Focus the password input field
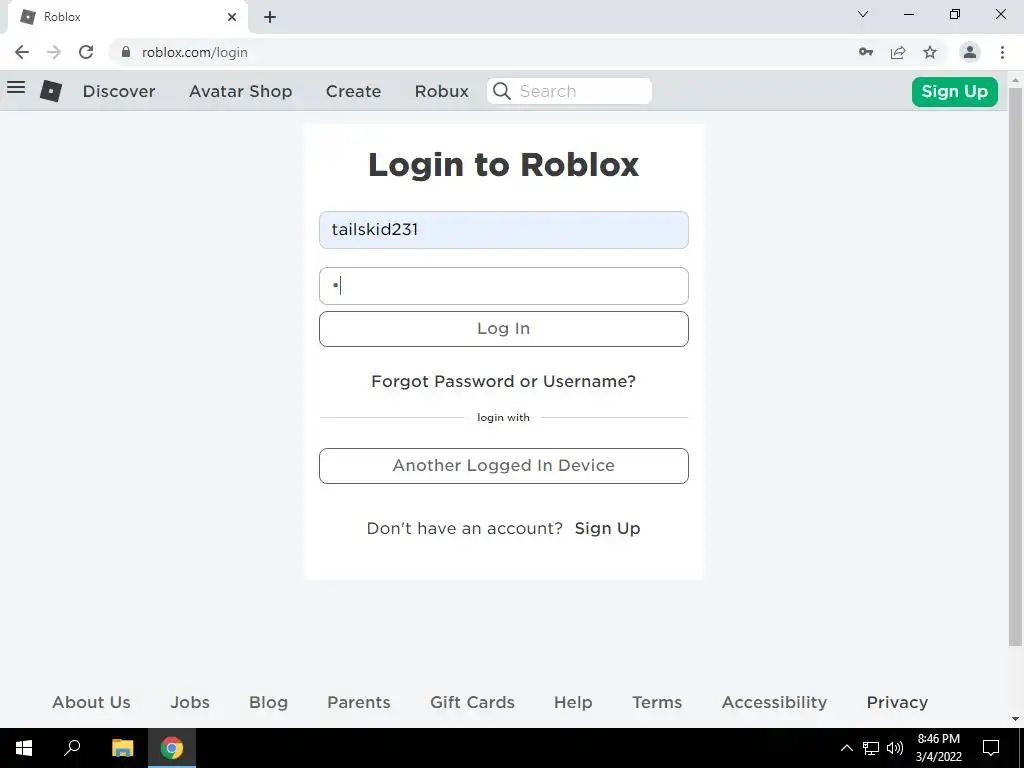This screenshot has width=1024, height=768. tap(504, 286)
